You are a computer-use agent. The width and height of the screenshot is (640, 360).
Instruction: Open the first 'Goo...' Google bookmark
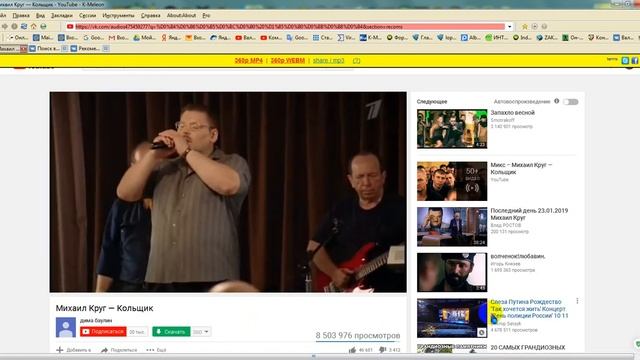point(93,38)
